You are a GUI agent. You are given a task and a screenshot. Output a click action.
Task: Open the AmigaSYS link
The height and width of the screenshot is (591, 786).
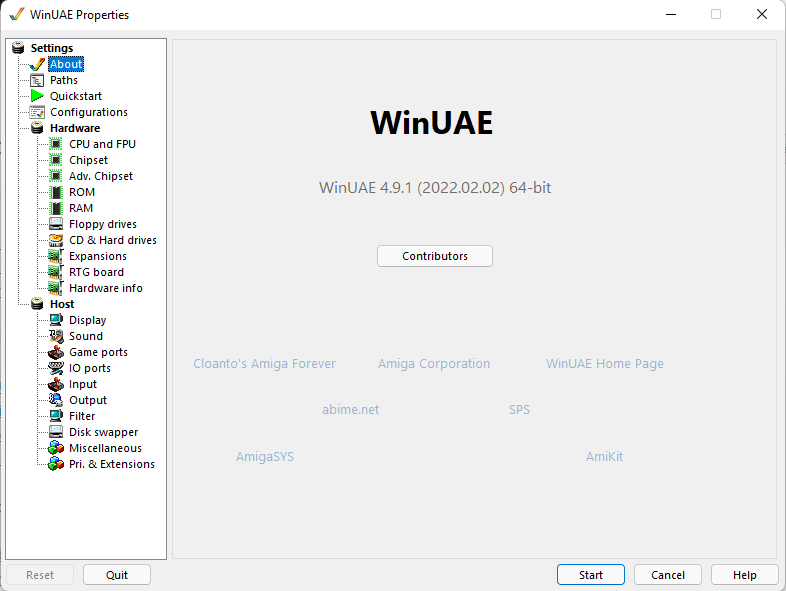[x=265, y=457]
